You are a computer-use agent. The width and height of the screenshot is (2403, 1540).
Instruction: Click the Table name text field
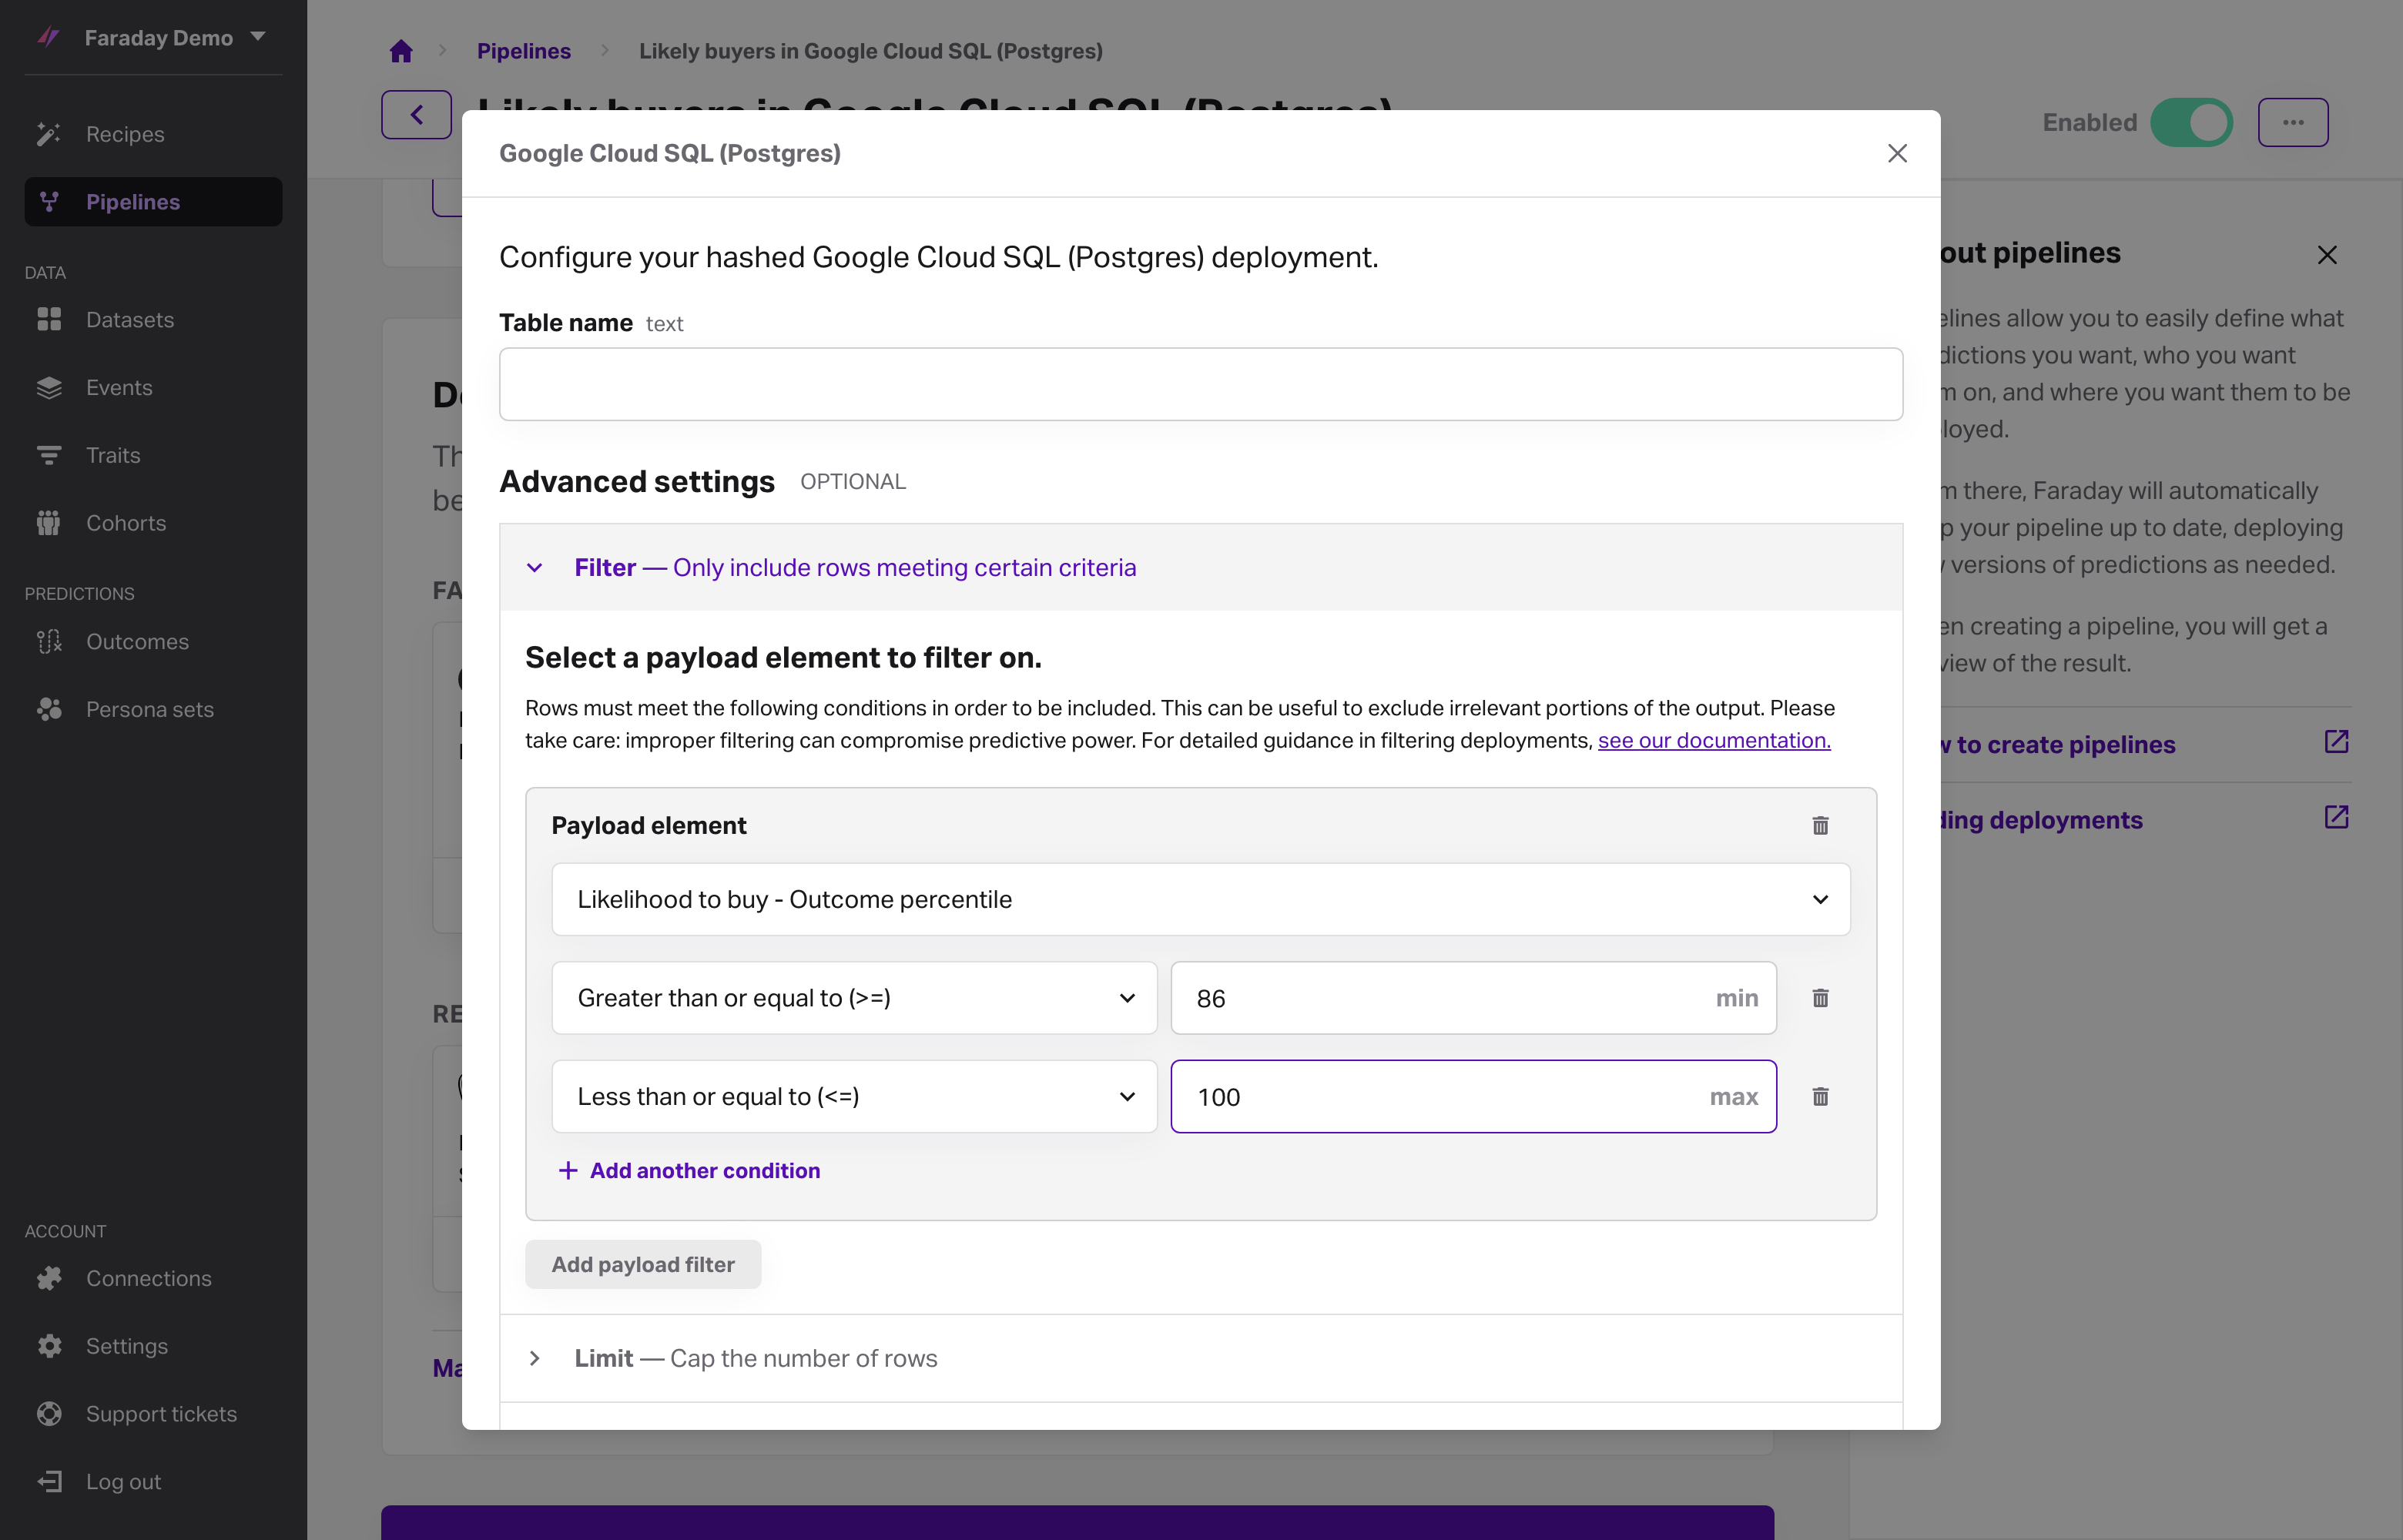tap(1200, 384)
